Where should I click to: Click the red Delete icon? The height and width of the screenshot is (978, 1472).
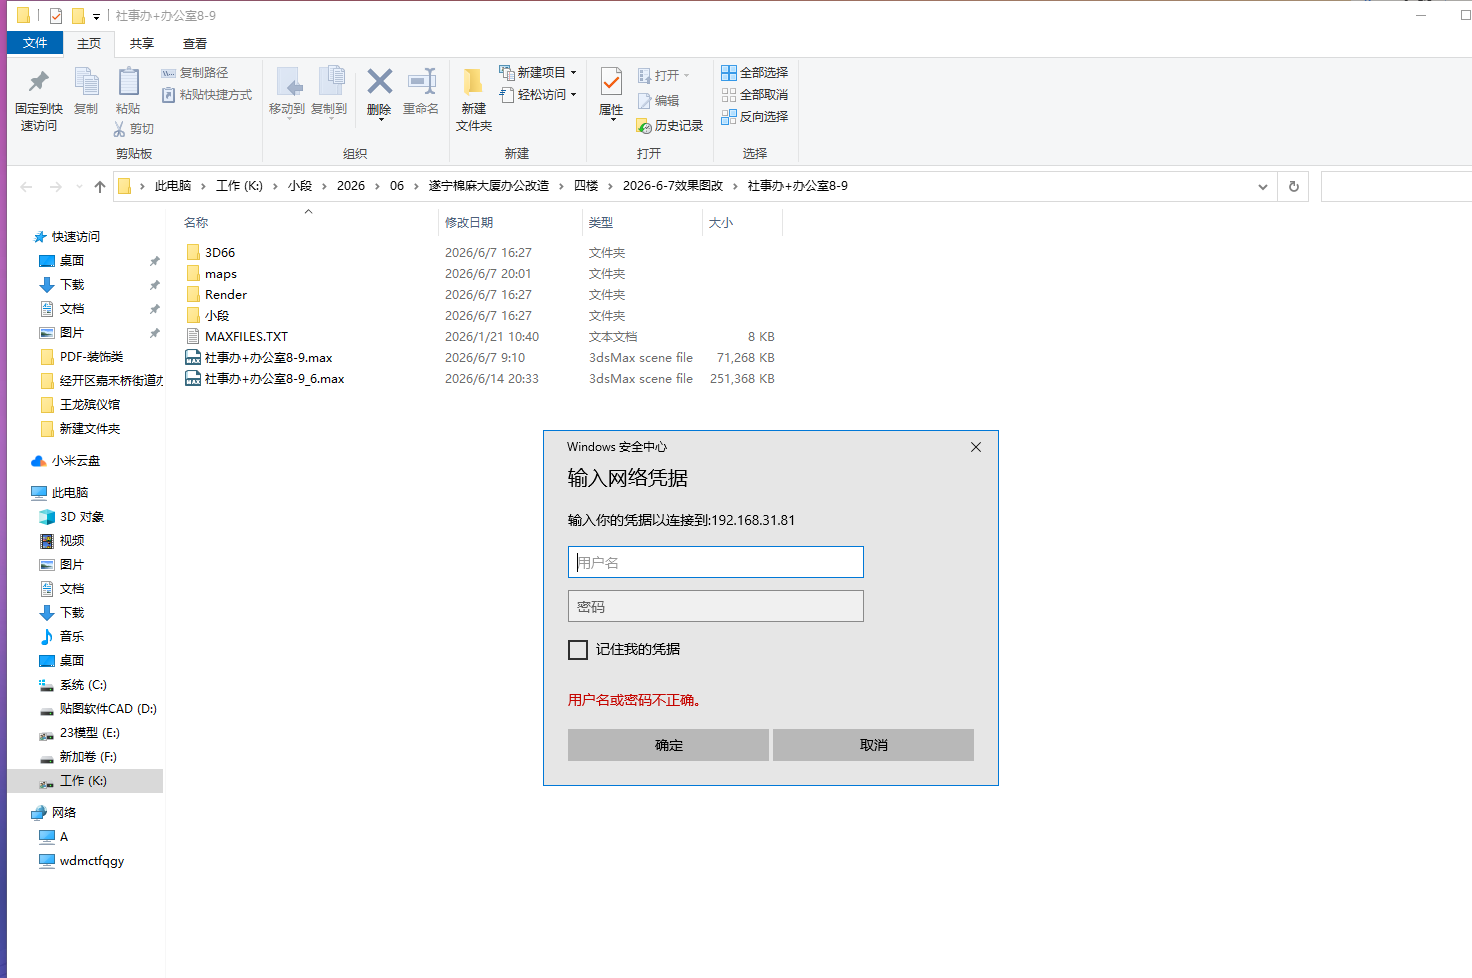coord(379,81)
